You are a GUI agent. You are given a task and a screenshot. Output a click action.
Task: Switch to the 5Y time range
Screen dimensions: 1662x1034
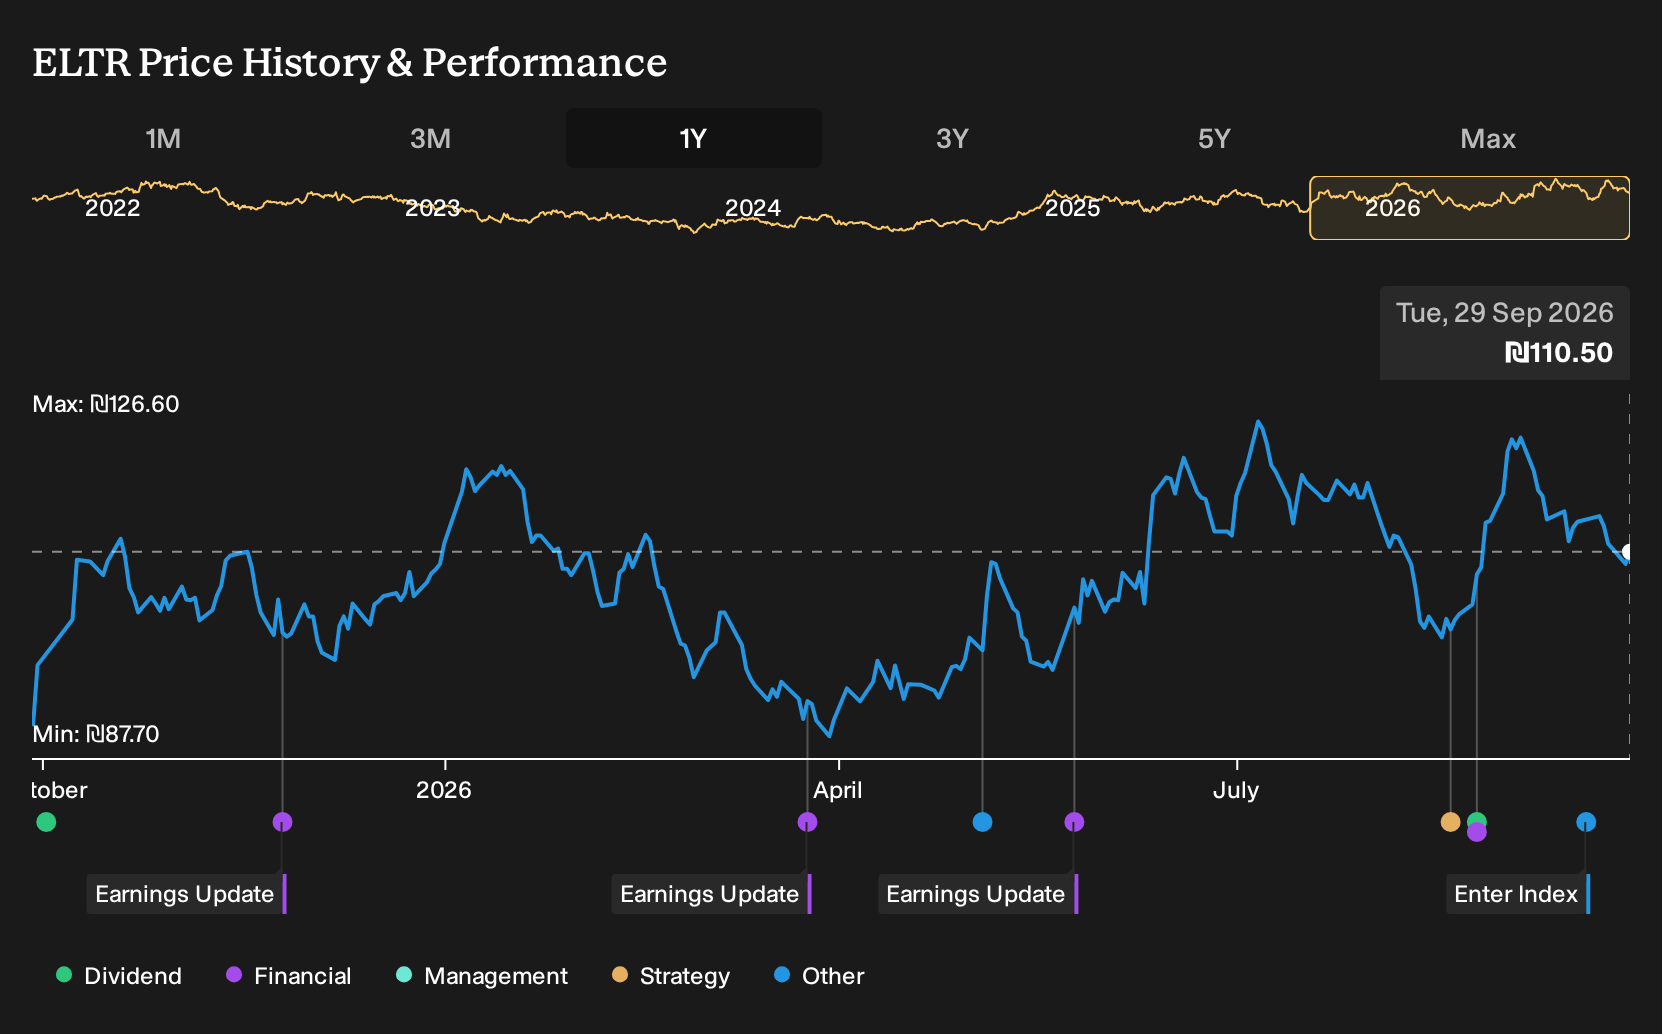[x=1214, y=138]
